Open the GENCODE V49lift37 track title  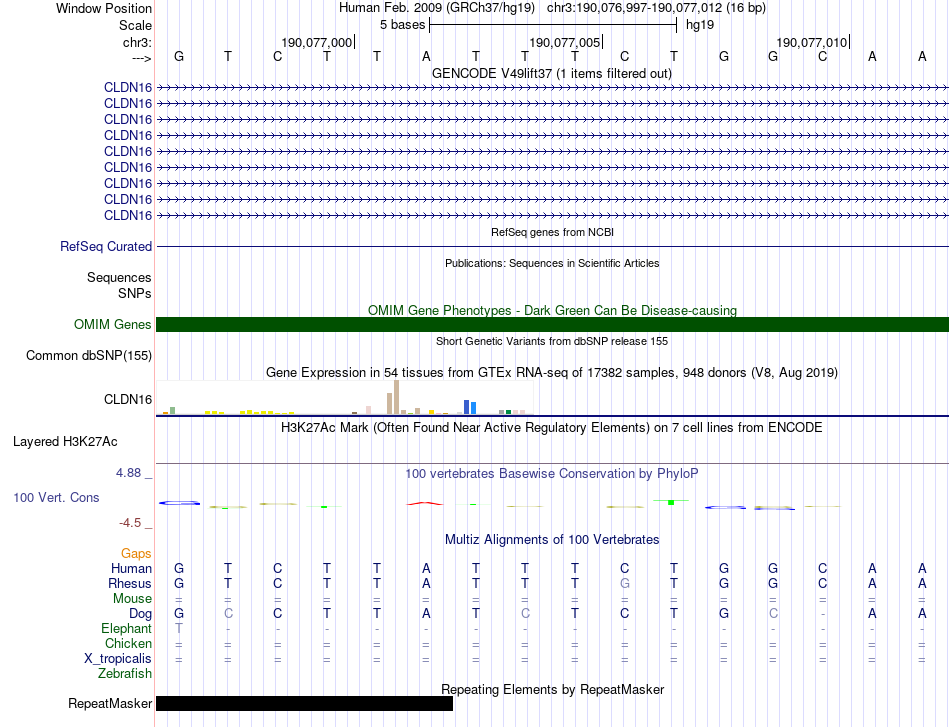point(552,73)
